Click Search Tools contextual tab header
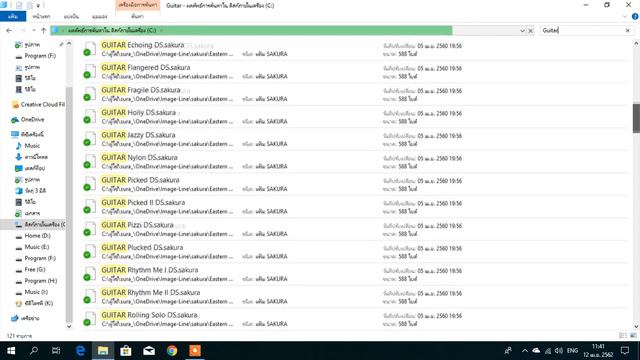Image resolution: width=640 pixels, height=360 pixels. (x=138, y=5)
